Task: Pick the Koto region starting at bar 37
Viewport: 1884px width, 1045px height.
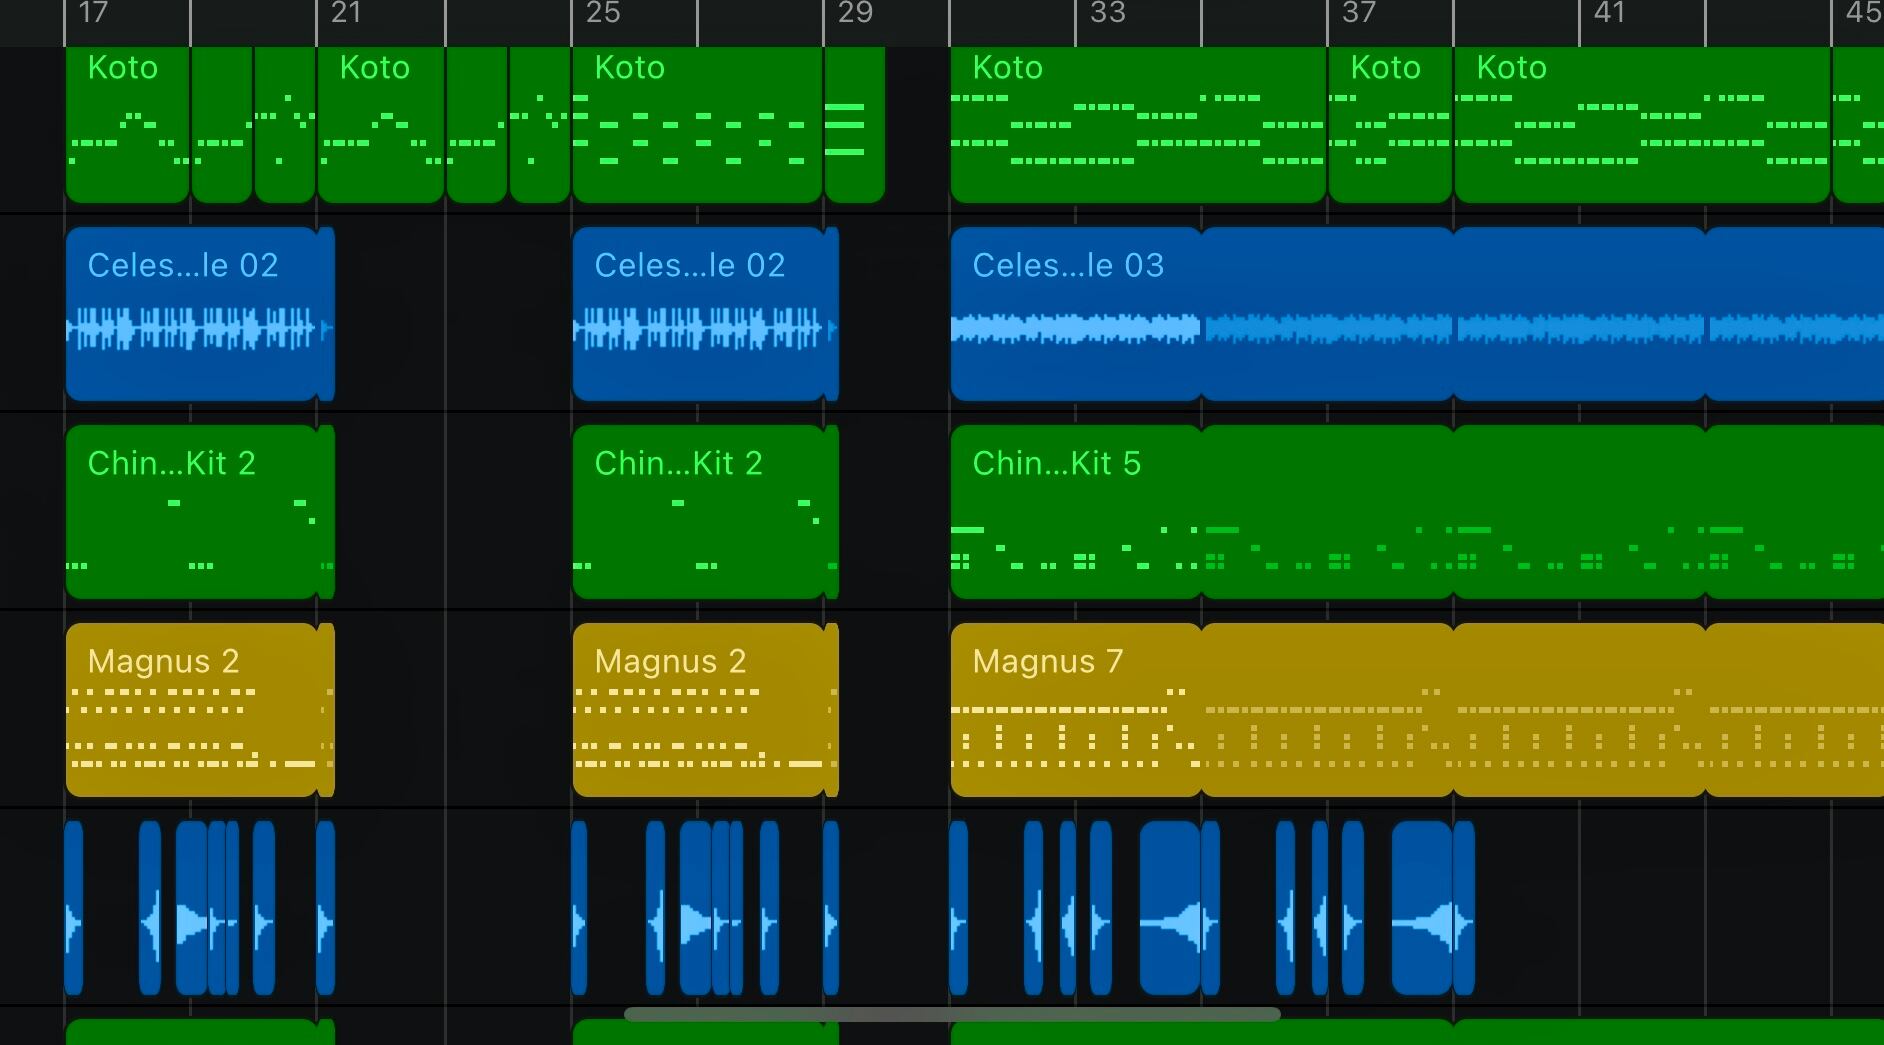Action: (x=1389, y=125)
